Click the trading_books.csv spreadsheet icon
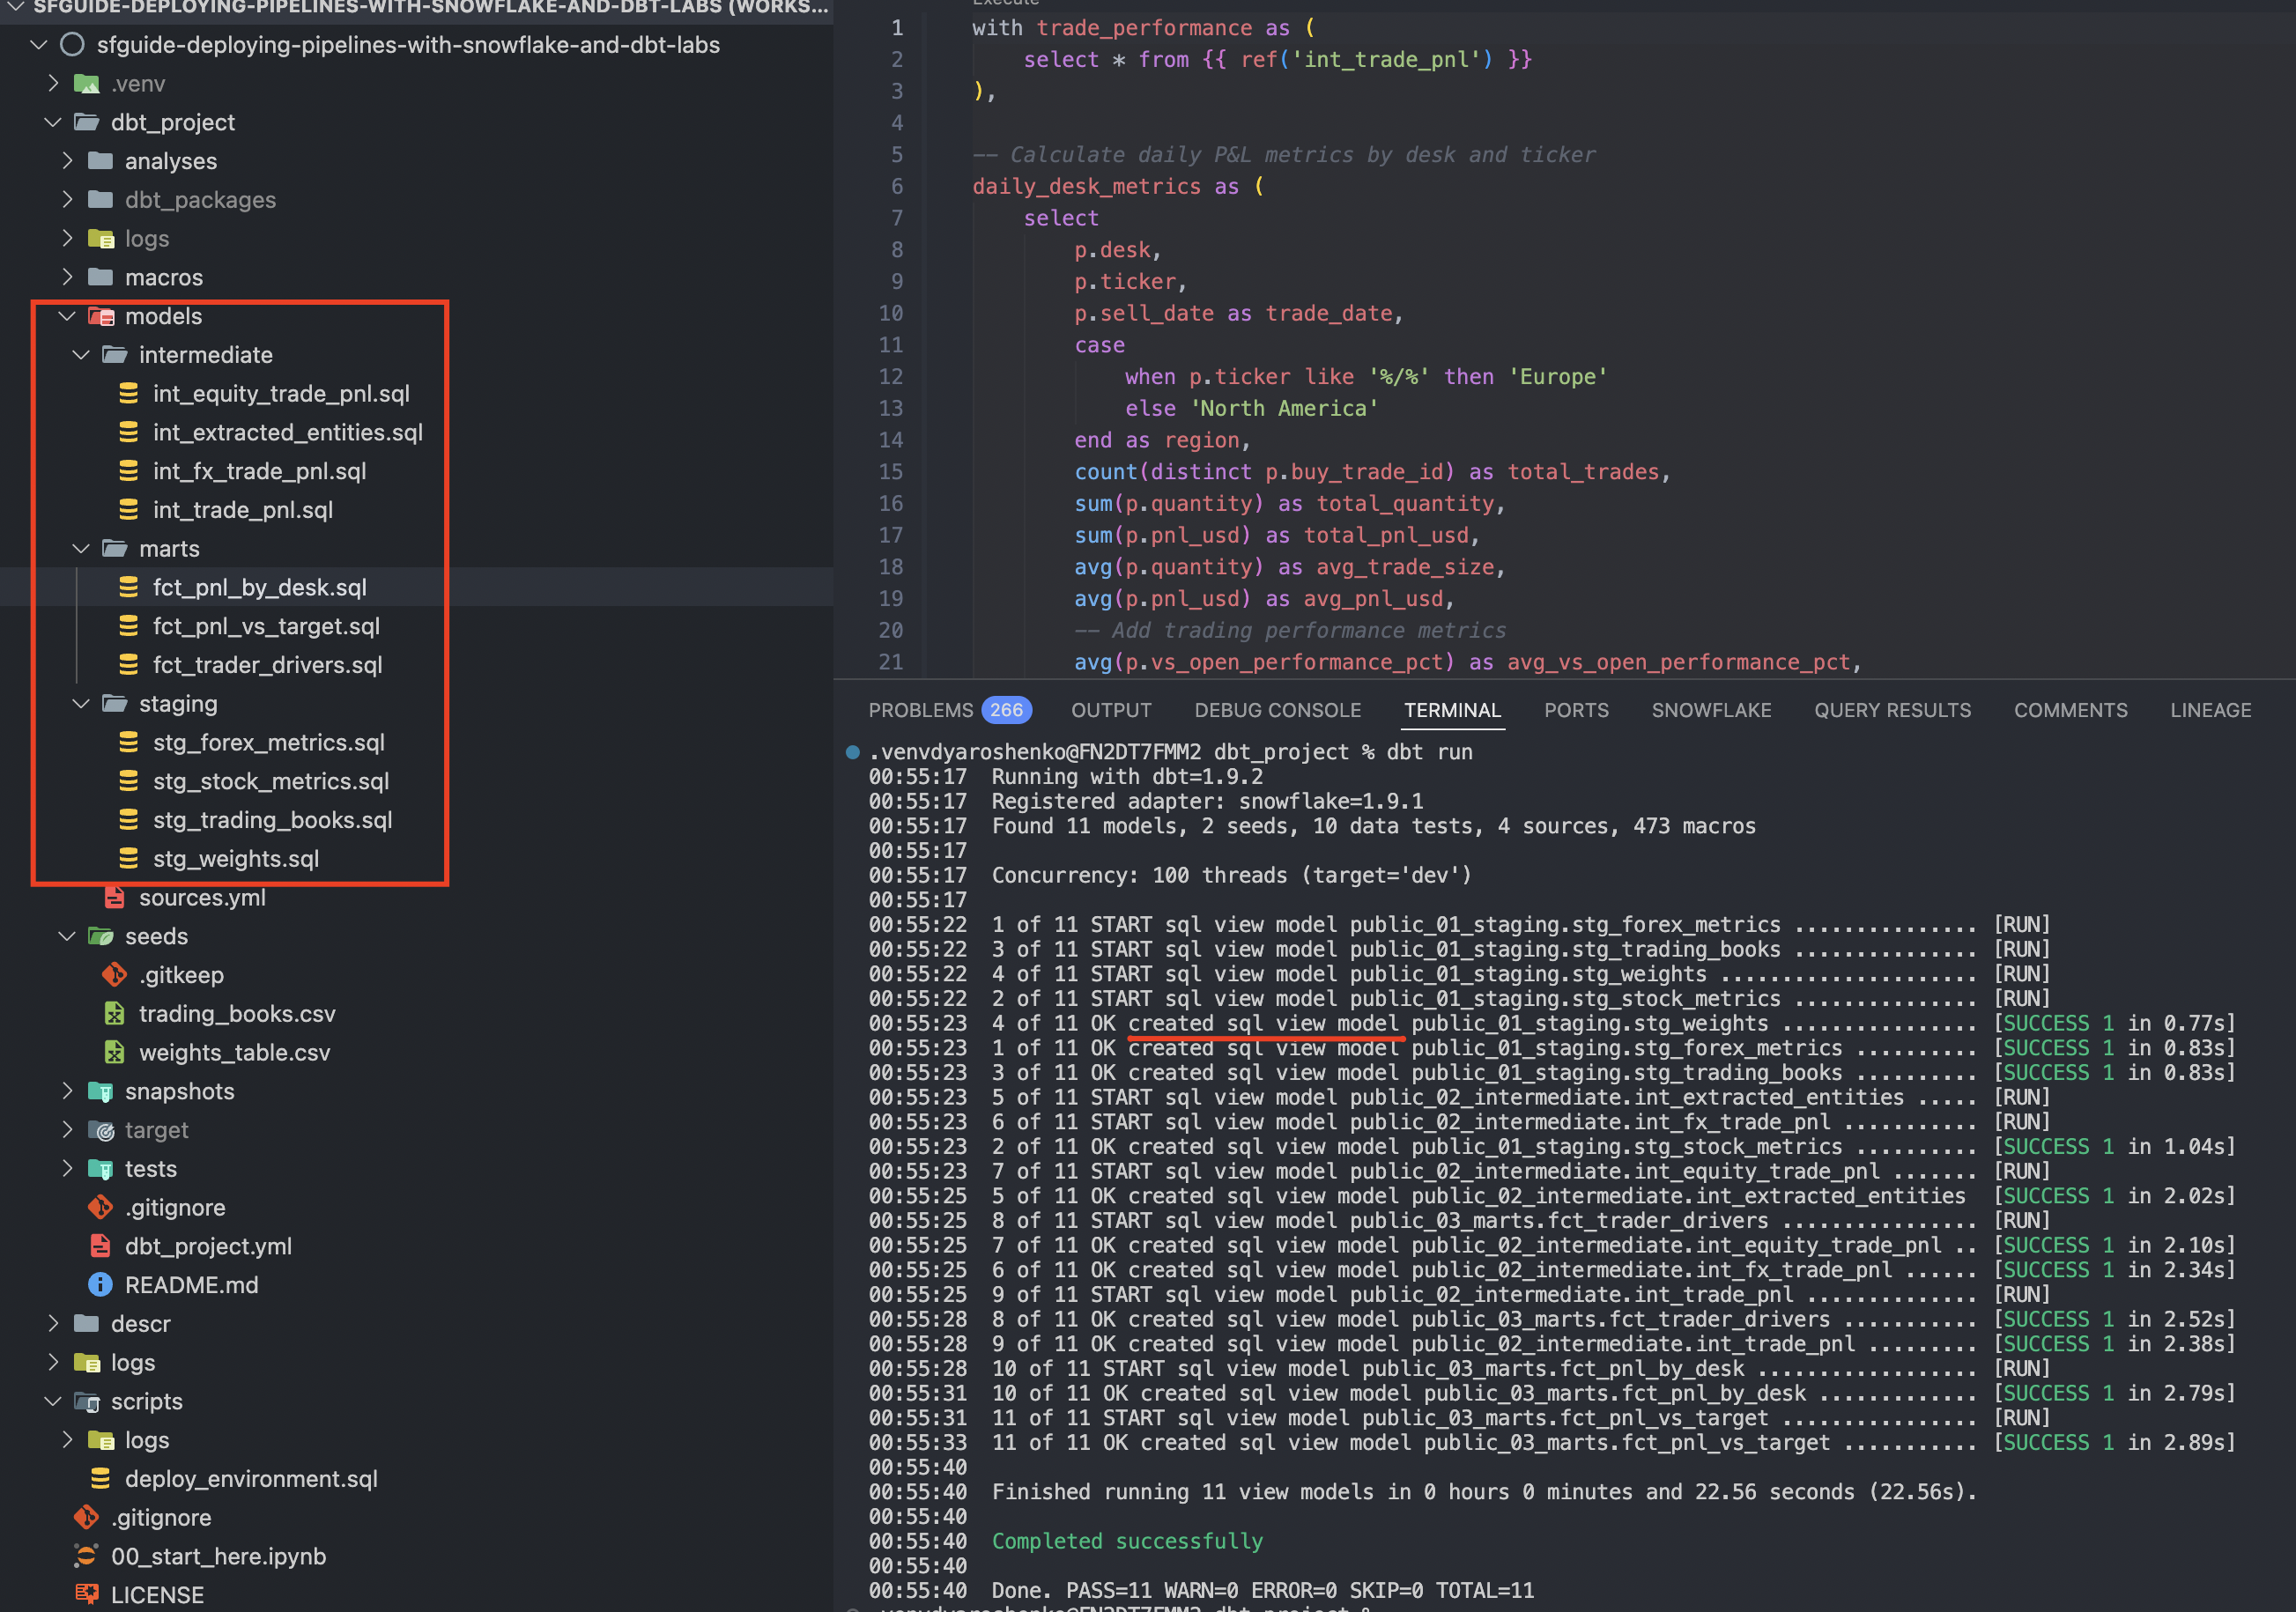The image size is (2296, 1612). (x=114, y=1014)
